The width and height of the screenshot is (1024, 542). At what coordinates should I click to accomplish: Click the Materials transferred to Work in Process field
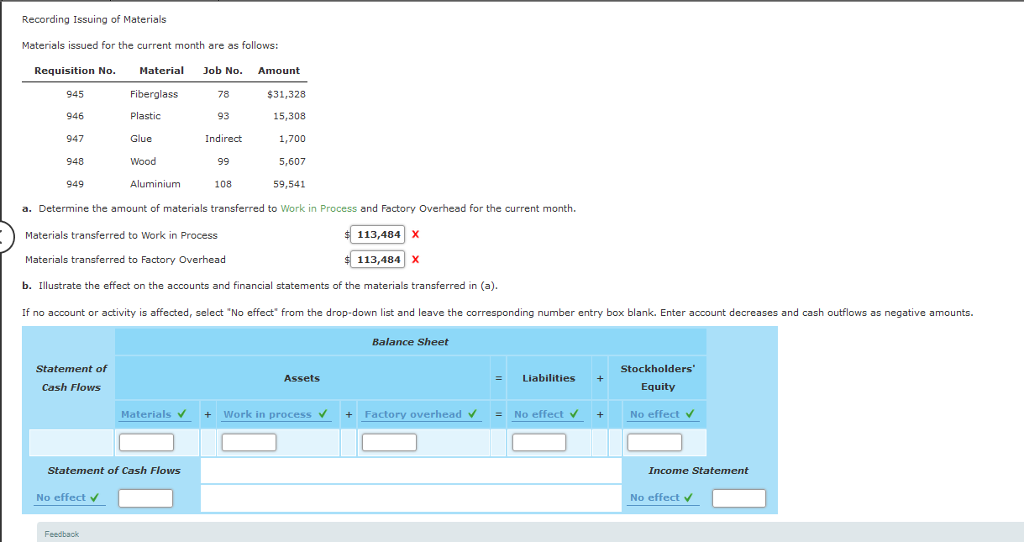tap(377, 235)
